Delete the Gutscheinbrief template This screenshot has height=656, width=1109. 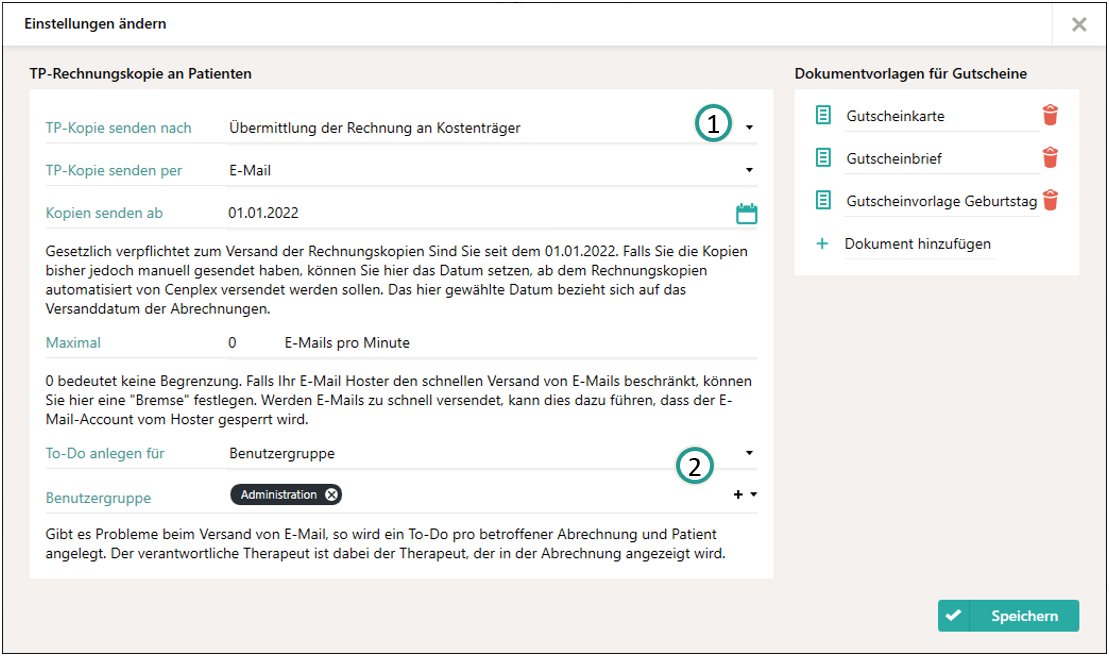click(1050, 157)
